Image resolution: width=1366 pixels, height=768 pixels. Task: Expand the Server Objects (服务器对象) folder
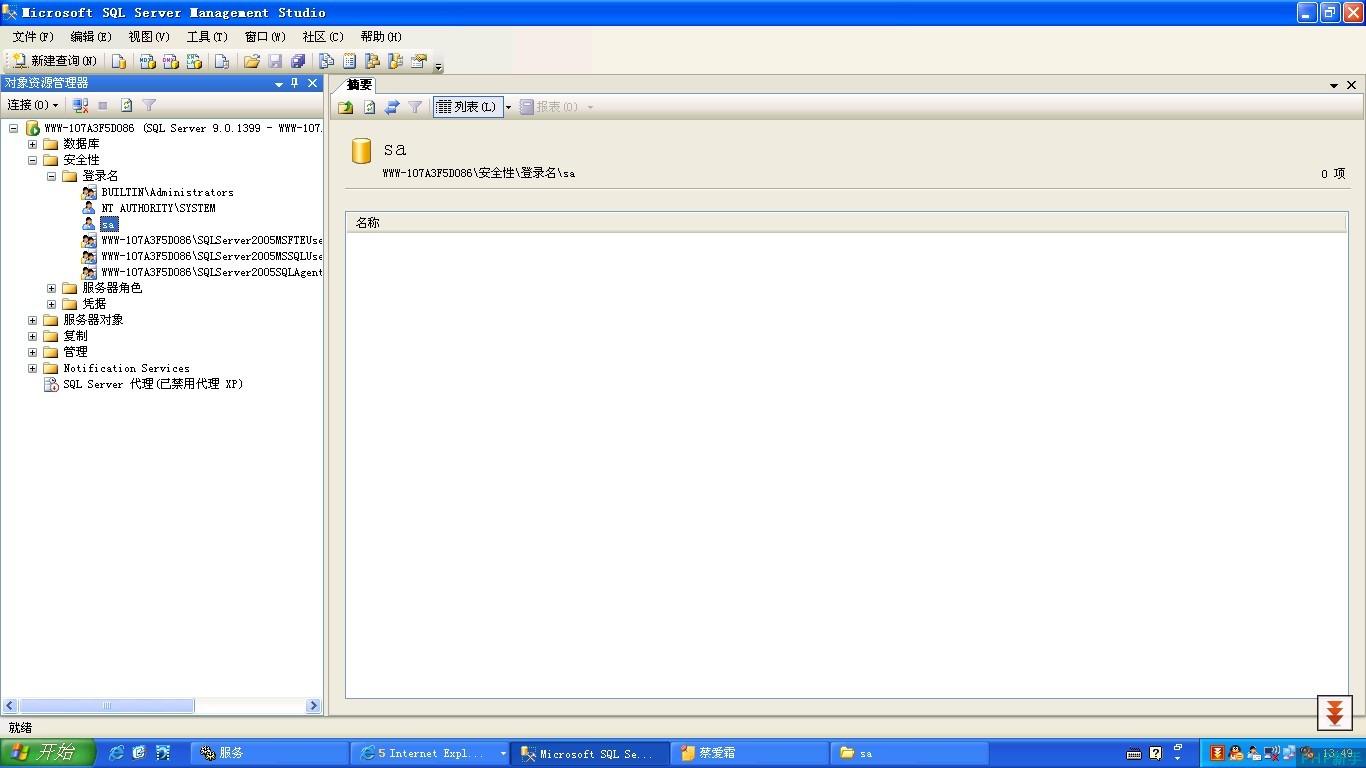[x=32, y=320]
